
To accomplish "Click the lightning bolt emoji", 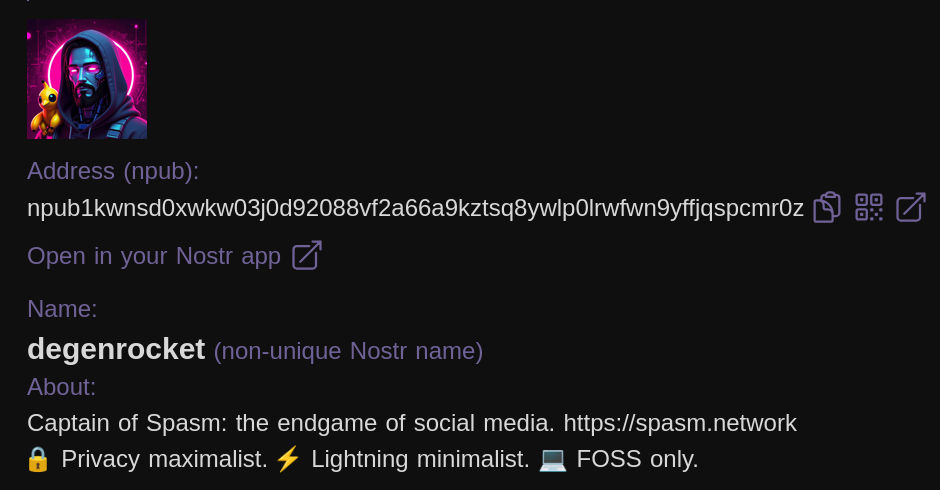I will point(288,459).
